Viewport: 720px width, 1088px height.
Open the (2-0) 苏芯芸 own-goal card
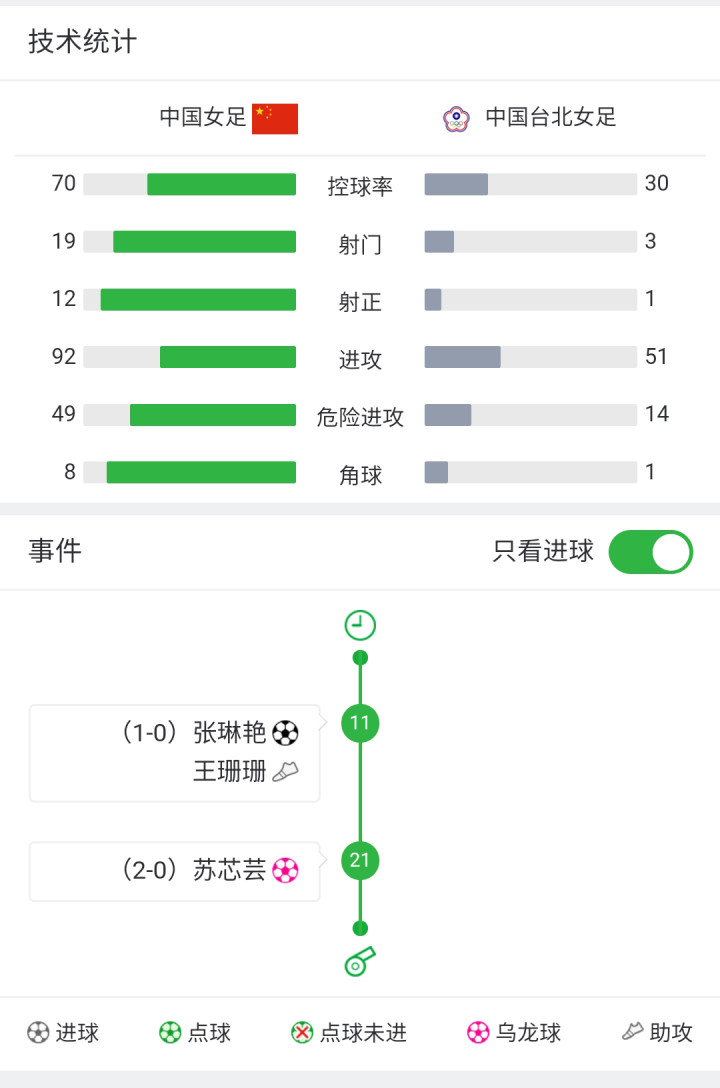coord(175,871)
